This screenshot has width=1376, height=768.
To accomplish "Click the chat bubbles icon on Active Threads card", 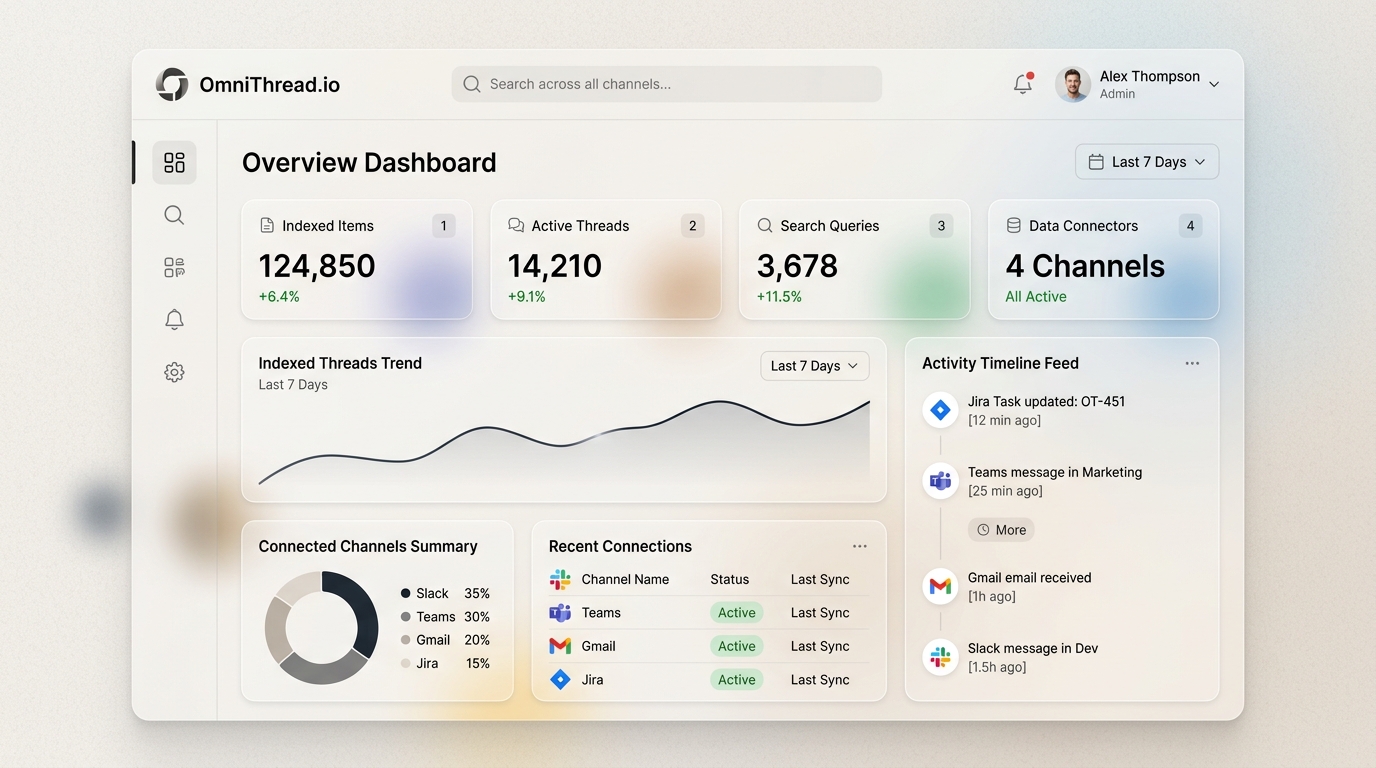I will [x=516, y=226].
